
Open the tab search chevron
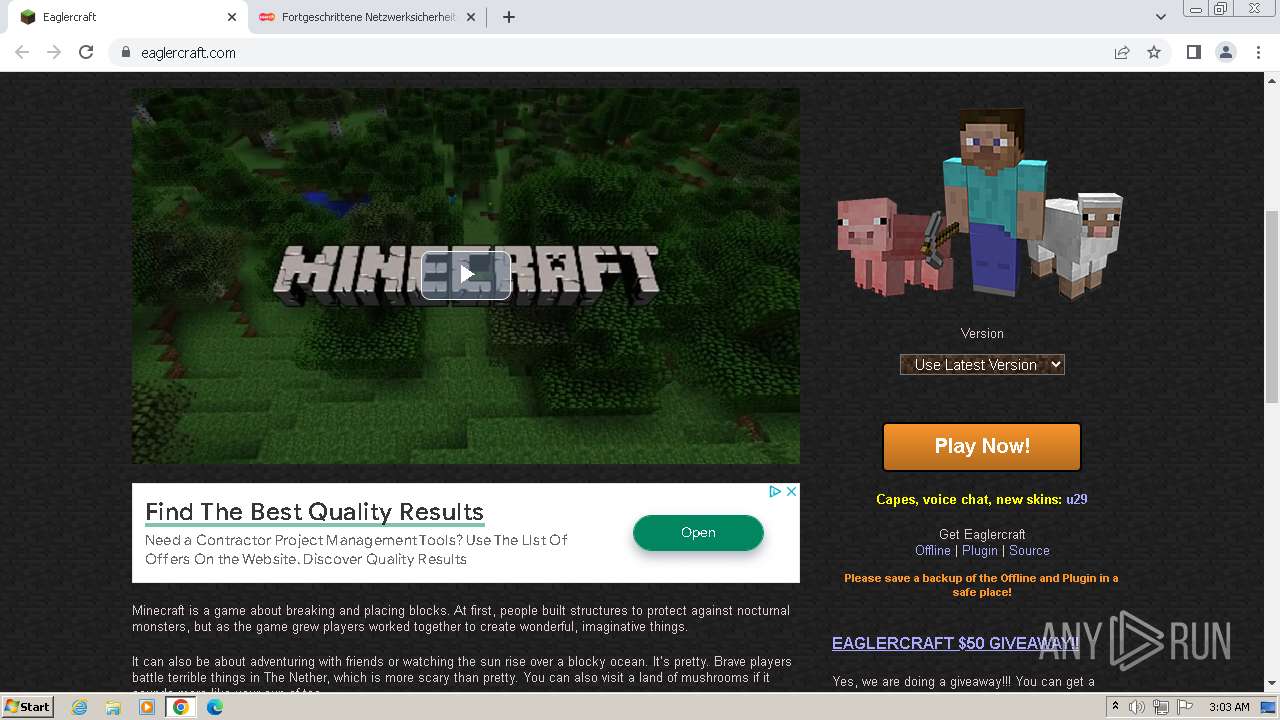1161,17
